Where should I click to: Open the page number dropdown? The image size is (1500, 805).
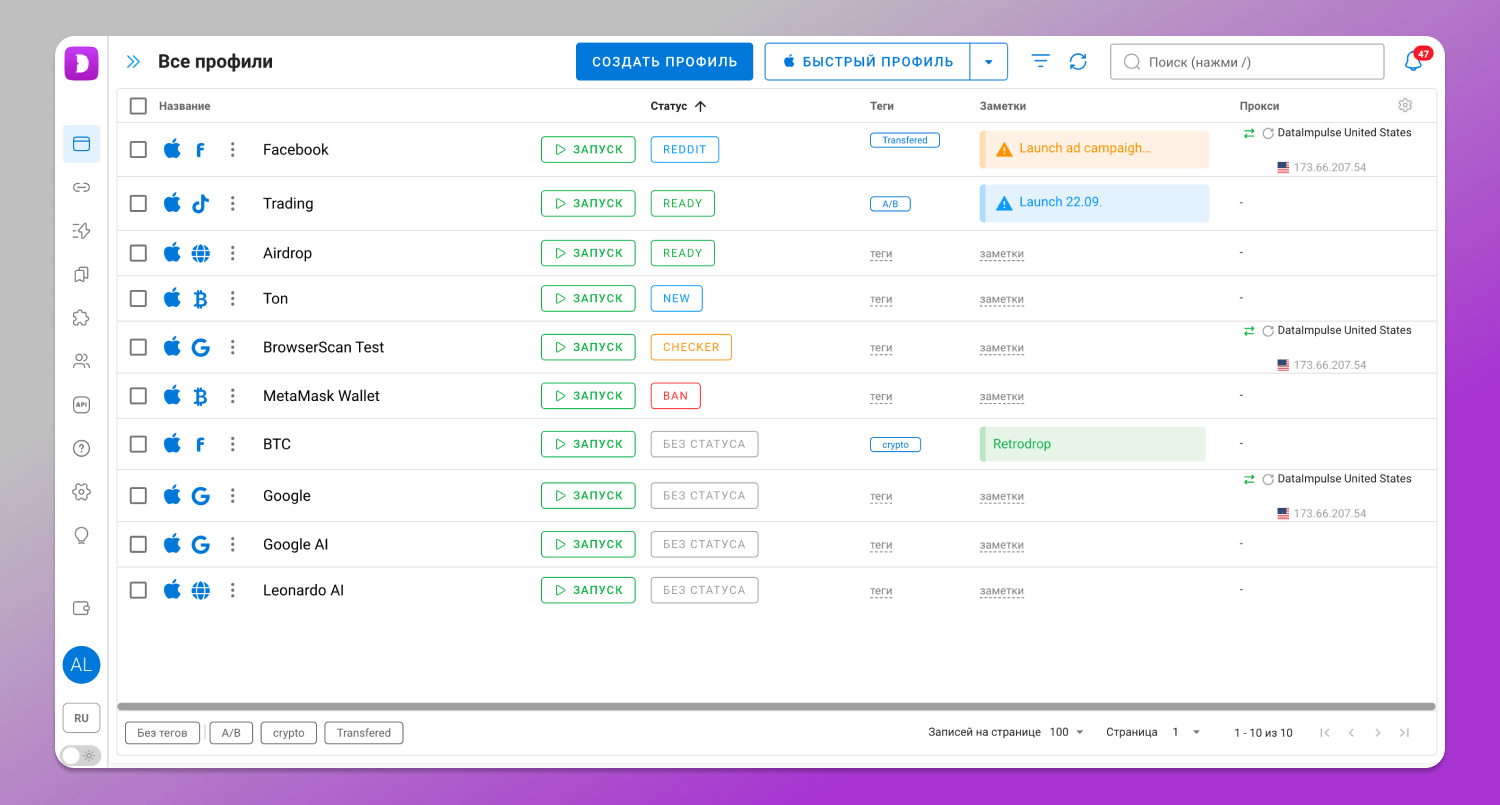click(1186, 732)
